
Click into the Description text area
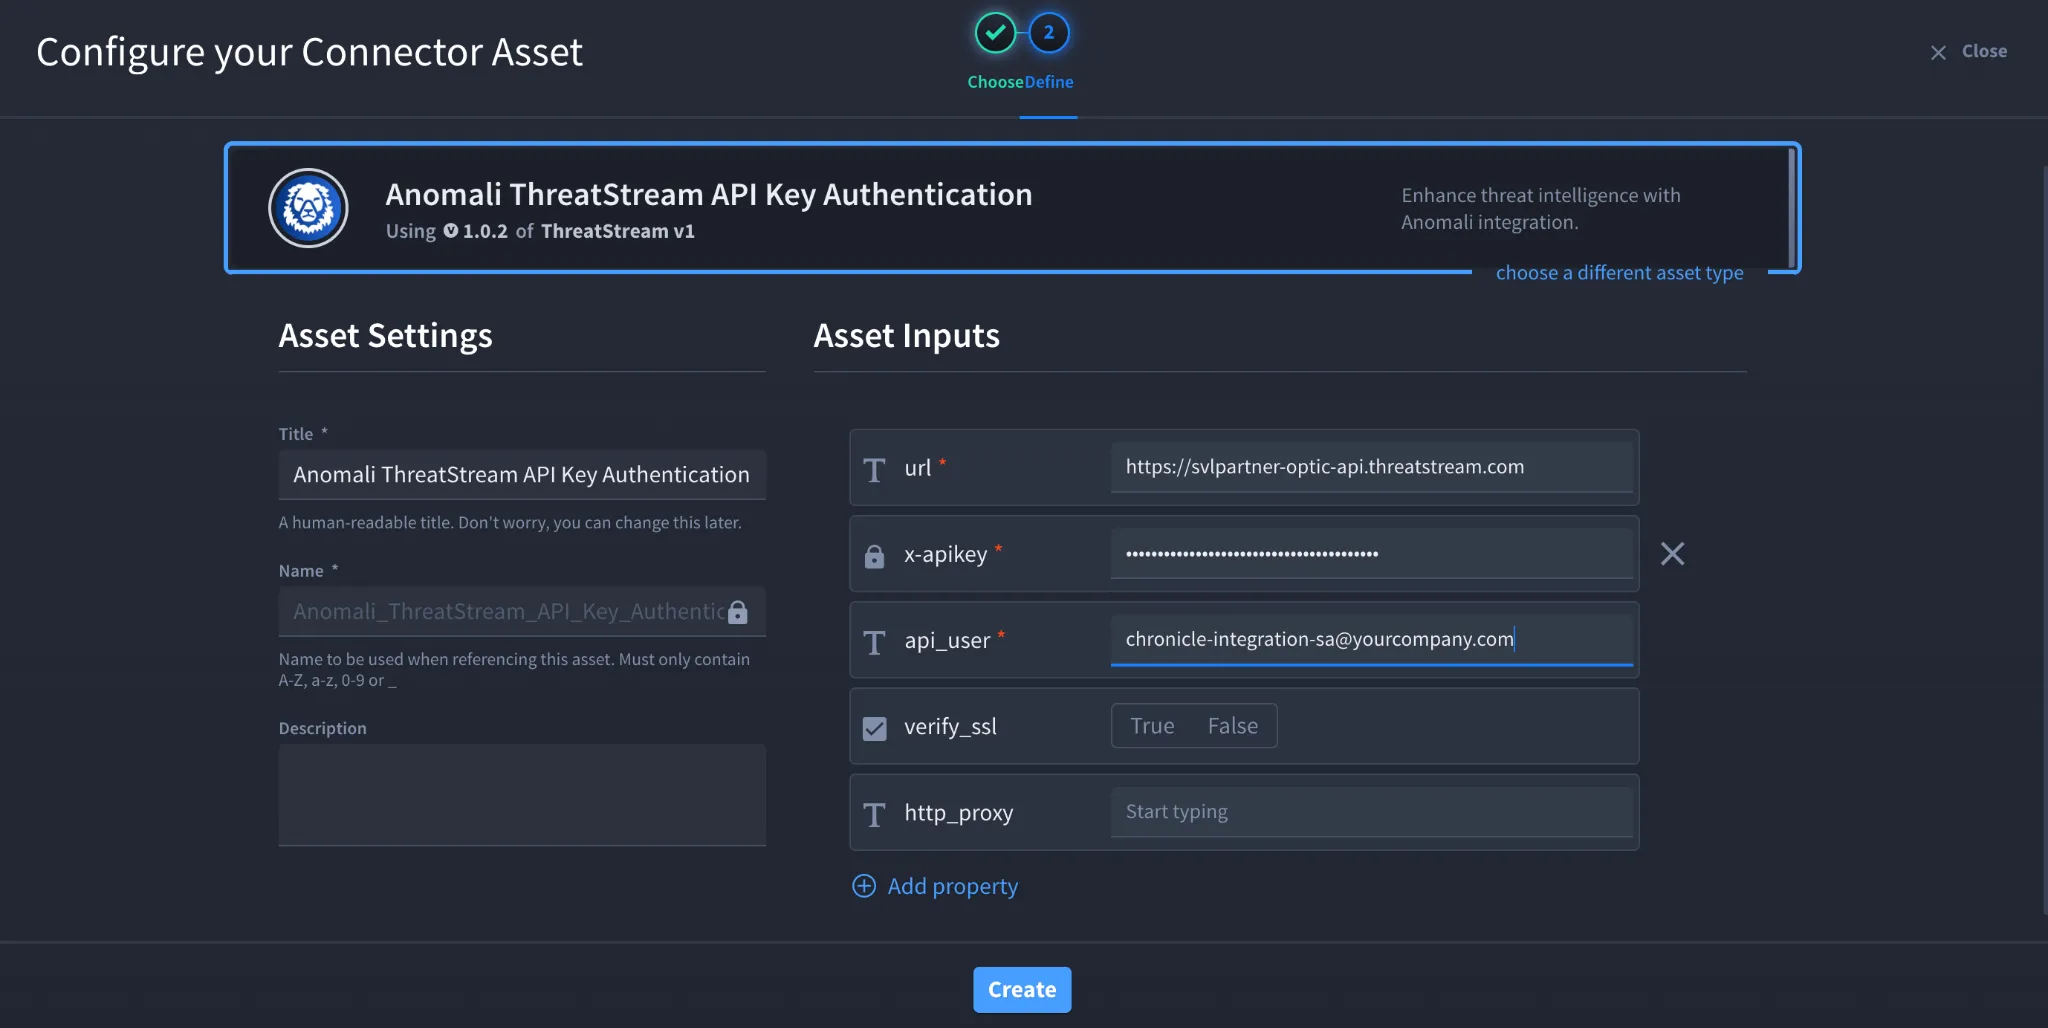[x=522, y=795]
